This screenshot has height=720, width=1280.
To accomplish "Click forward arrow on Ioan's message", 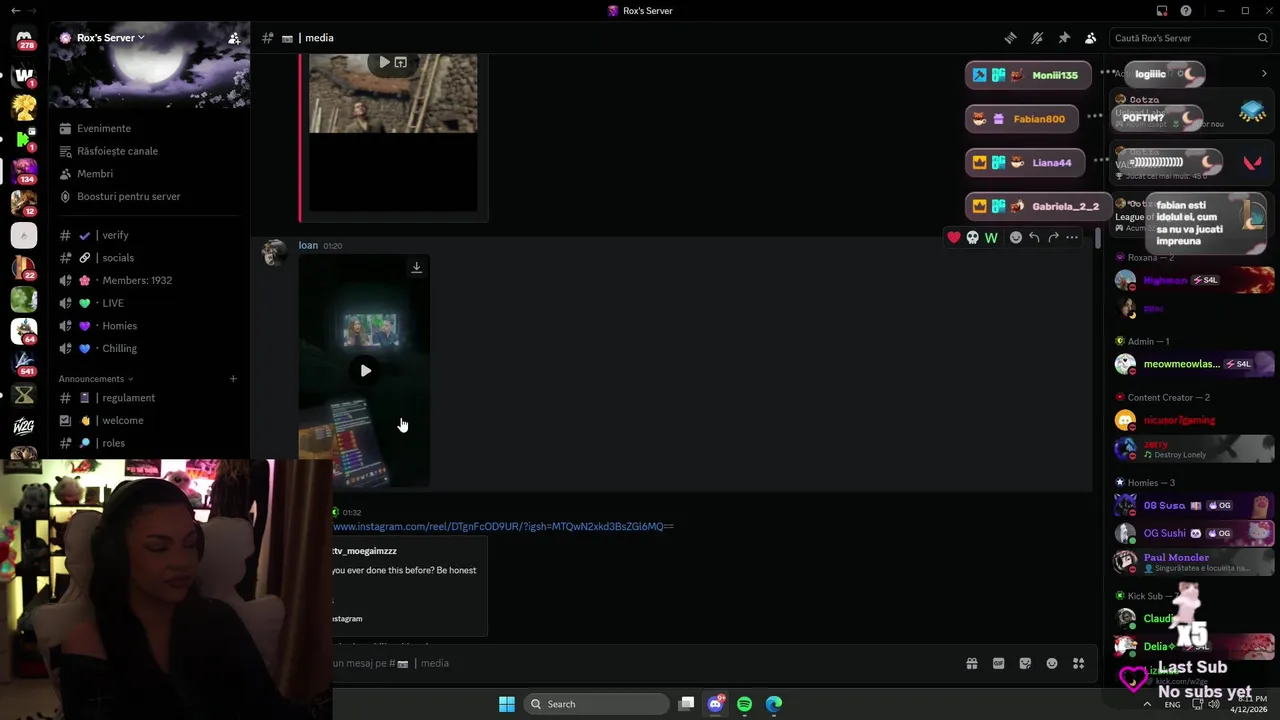I will click(x=1053, y=237).
